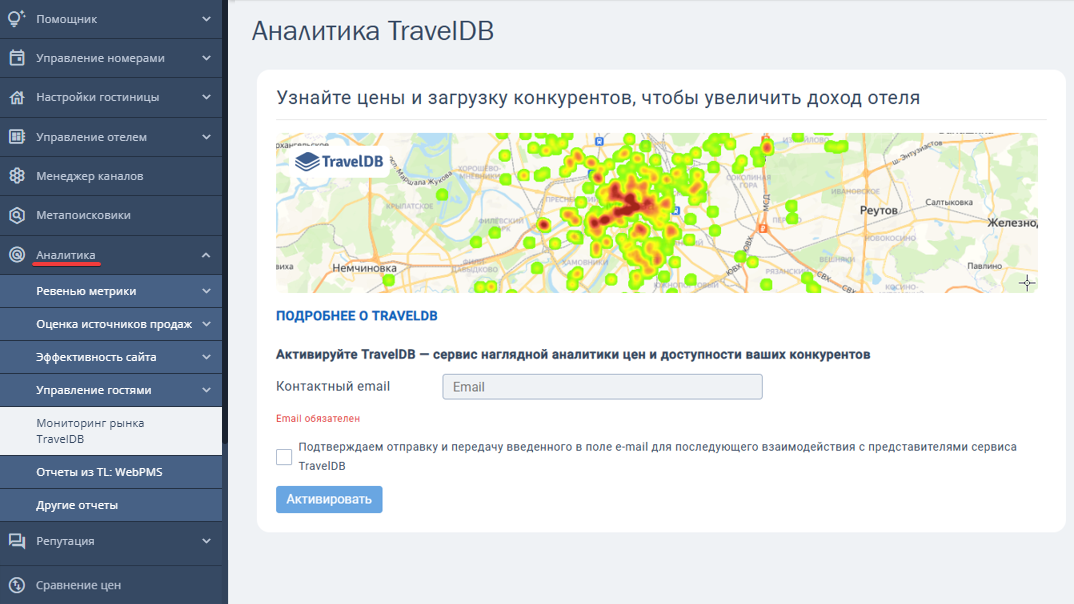Expand Эффективность сайта chevron
The width and height of the screenshot is (1074, 604).
tap(206, 357)
